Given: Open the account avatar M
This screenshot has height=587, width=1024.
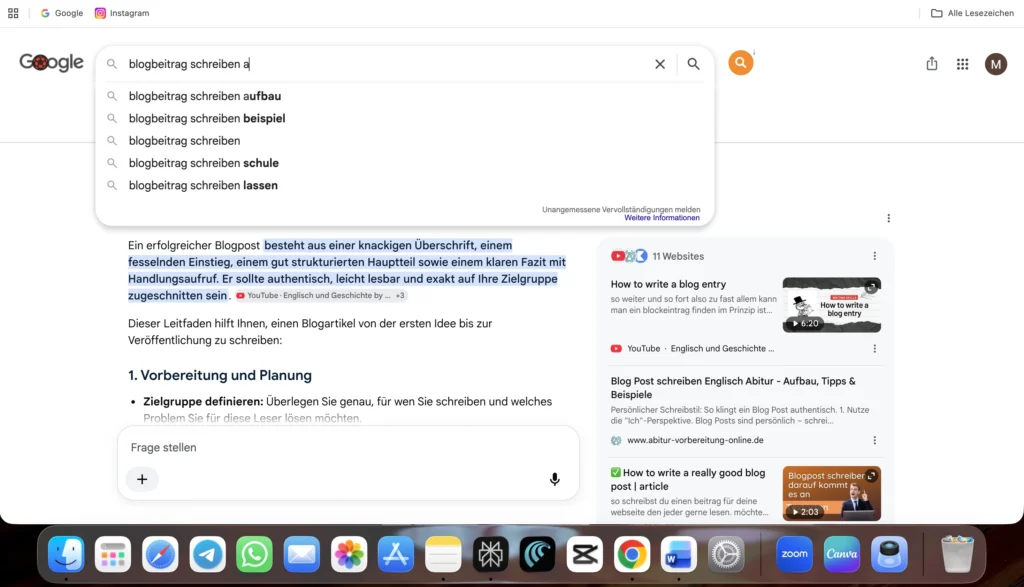Looking at the screenshot, I should 996,64.
